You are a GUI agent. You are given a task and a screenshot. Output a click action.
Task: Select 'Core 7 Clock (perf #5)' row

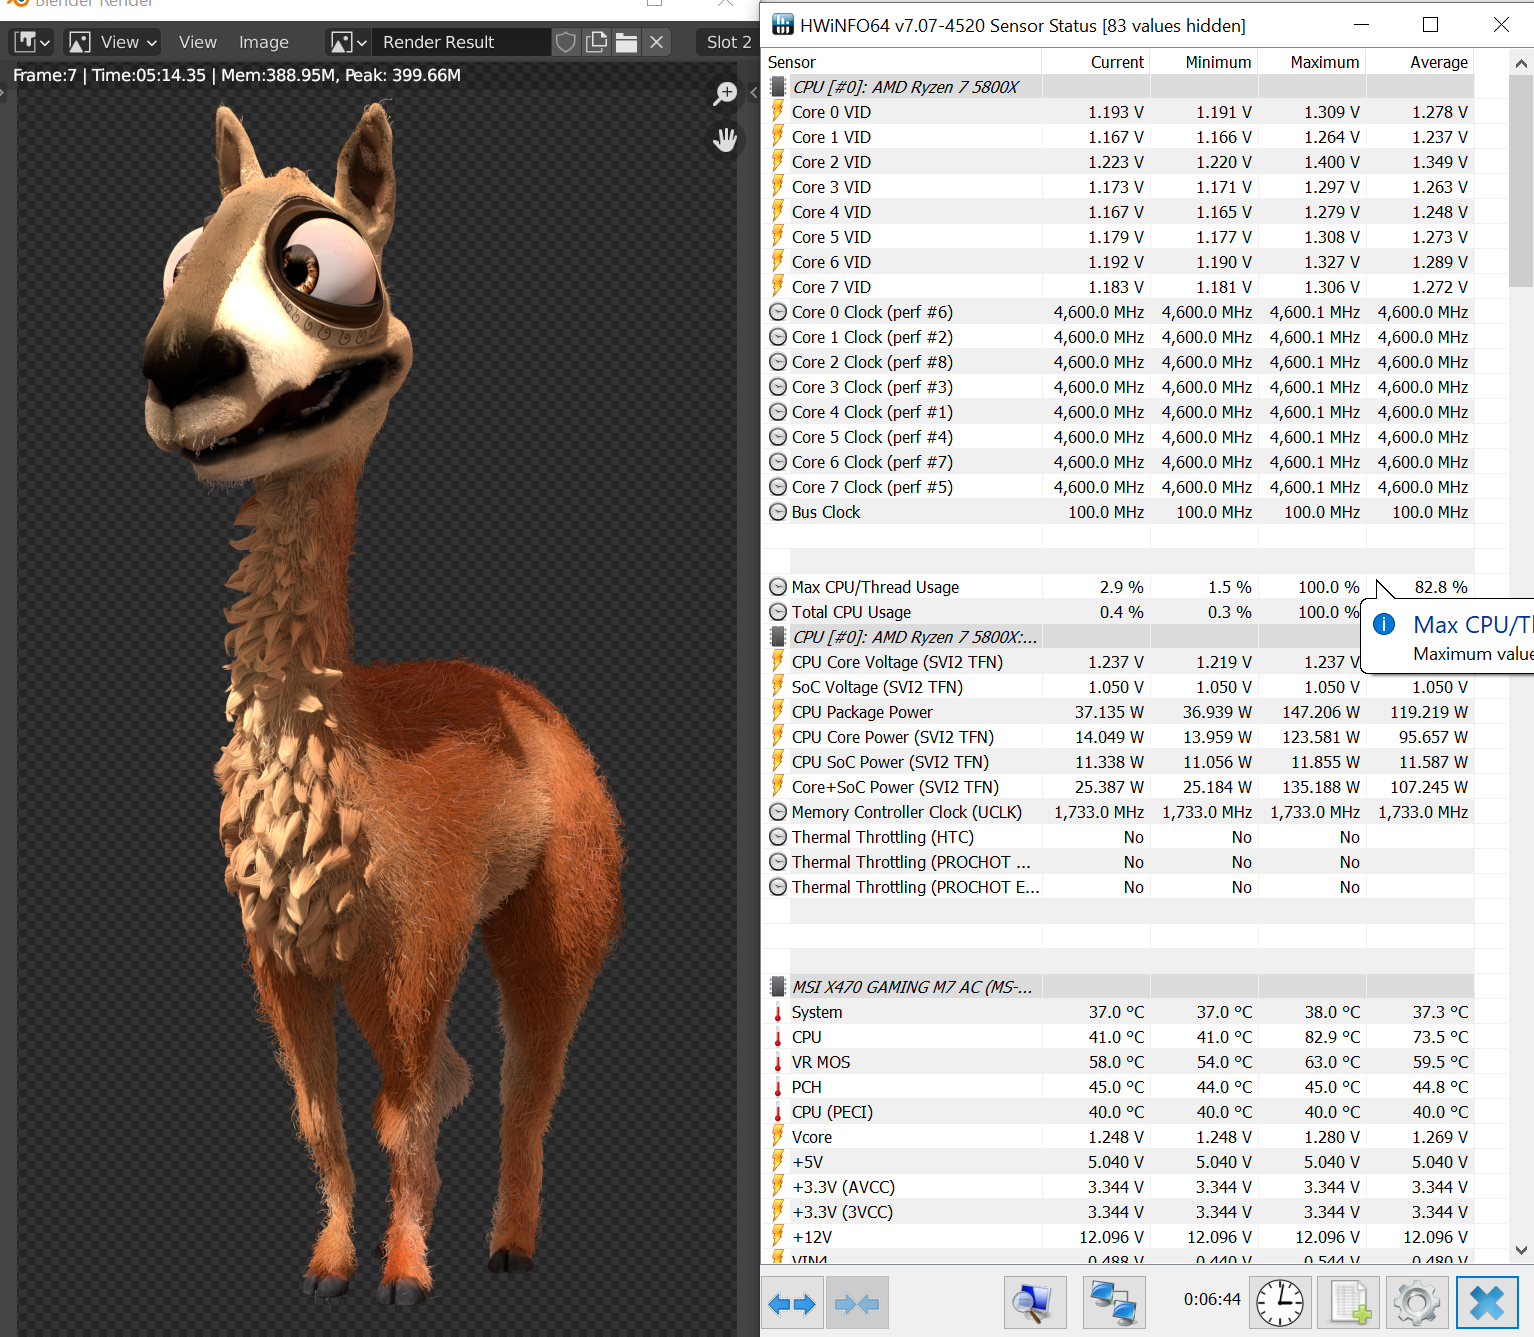pos(1118,487)
